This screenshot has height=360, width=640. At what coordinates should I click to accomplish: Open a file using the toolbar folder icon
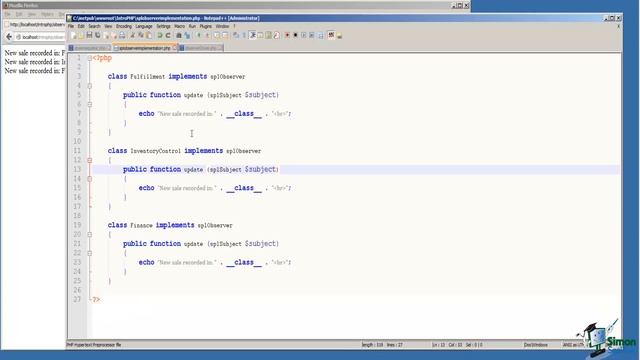pos(82,36)
